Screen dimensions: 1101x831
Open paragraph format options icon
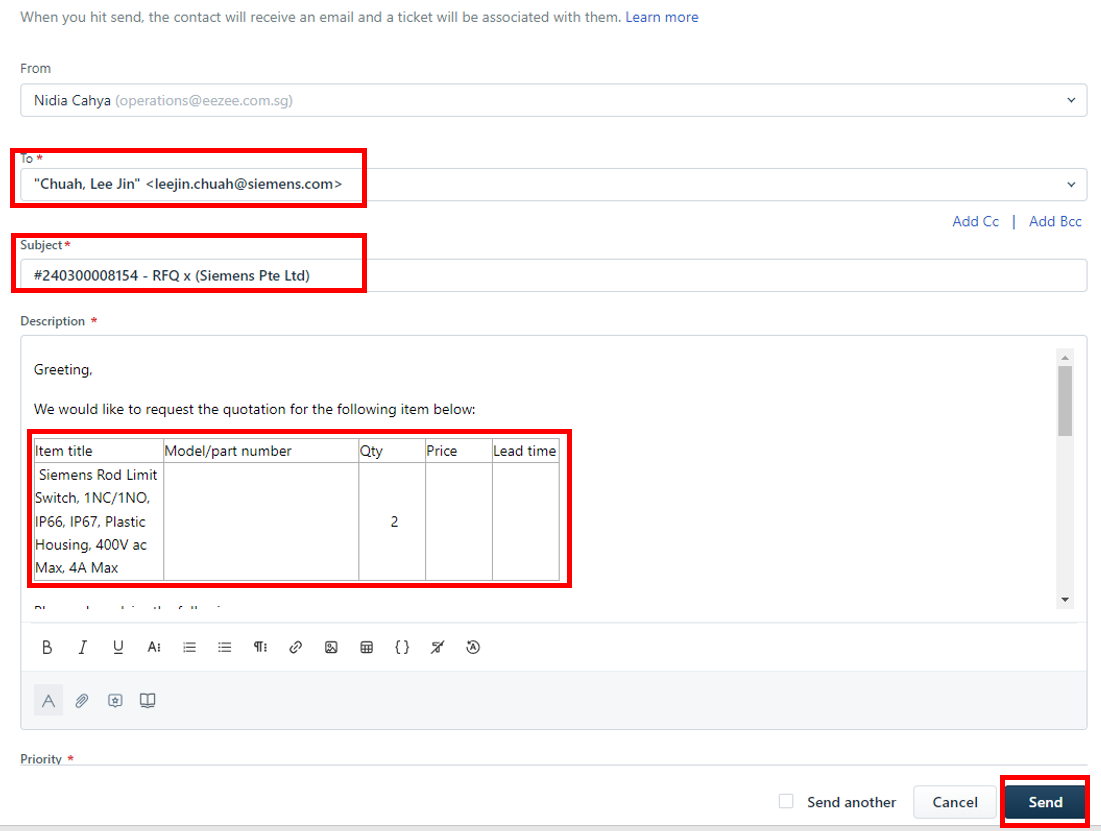(x=261, y=647)
